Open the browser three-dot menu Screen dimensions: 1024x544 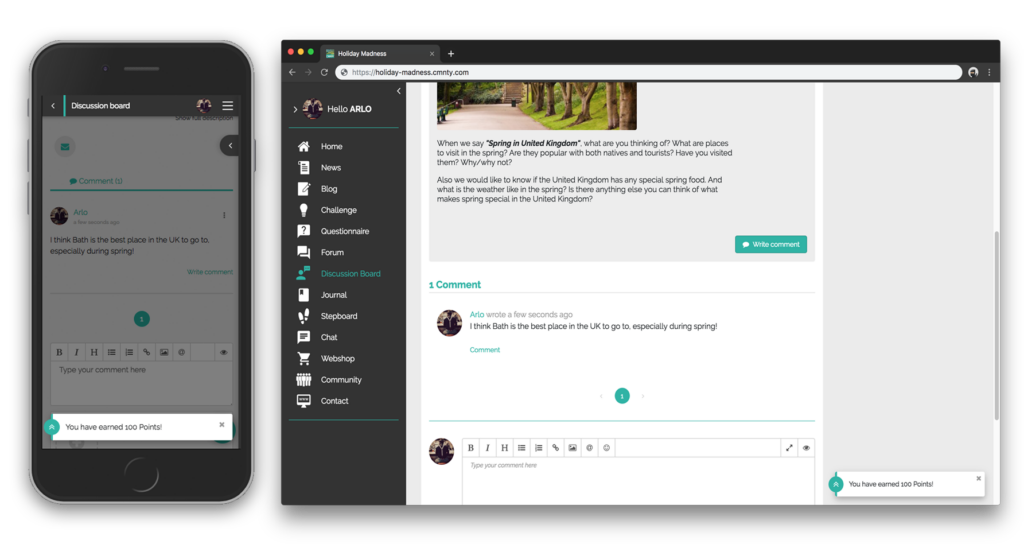pos(989,72)
